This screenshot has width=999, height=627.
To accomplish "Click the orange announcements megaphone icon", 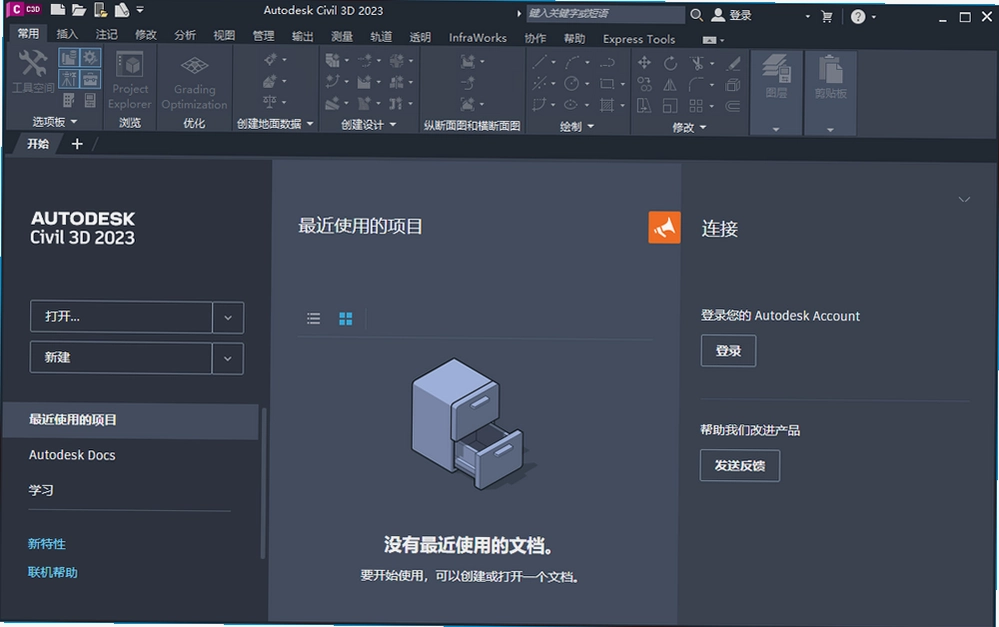I will point(664,227).
